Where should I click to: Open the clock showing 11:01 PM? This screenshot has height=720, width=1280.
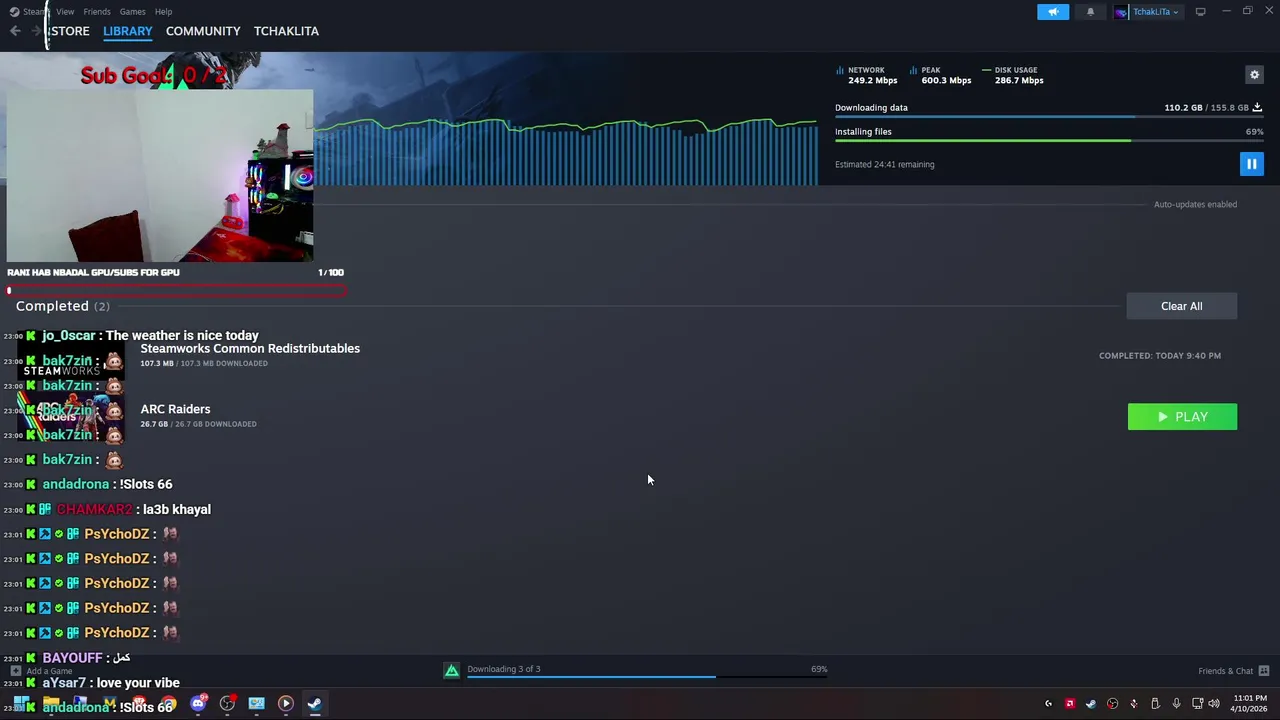coord(1248,704)
